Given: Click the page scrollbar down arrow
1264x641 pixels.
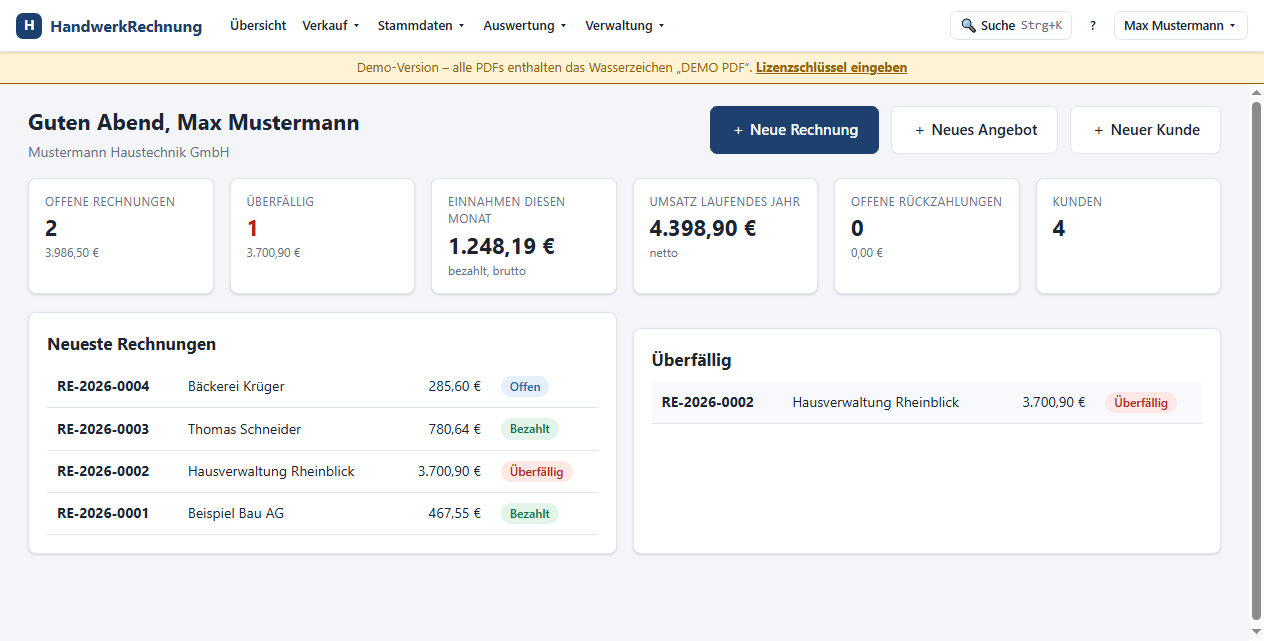Looking at the screenshot, I should click(x=1256, y=632).
